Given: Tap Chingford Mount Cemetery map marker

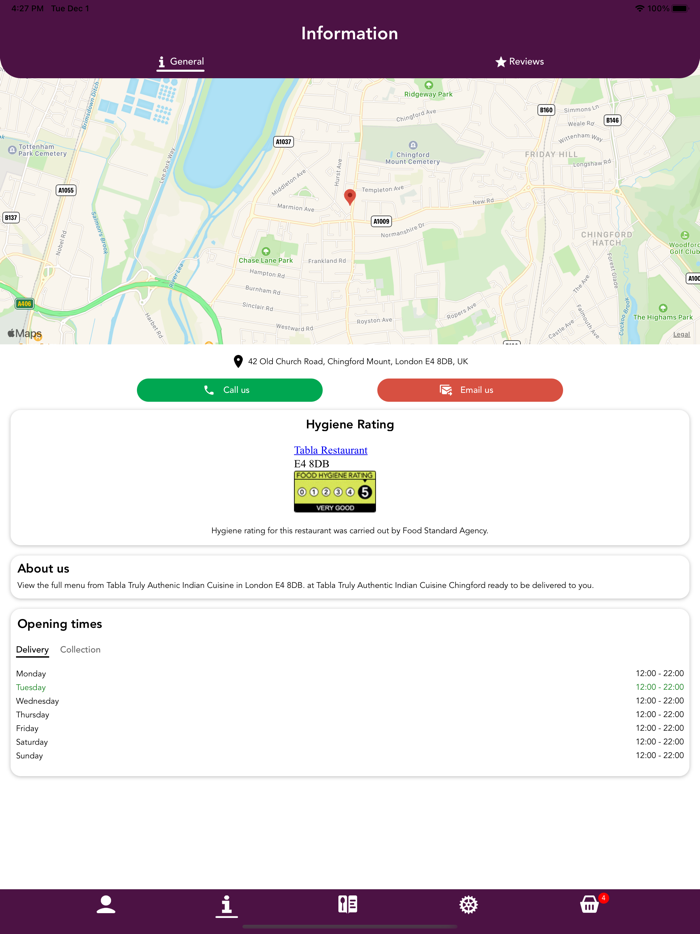Looking at the screenshot, I should pyautogui.click(x=413, y=145).
